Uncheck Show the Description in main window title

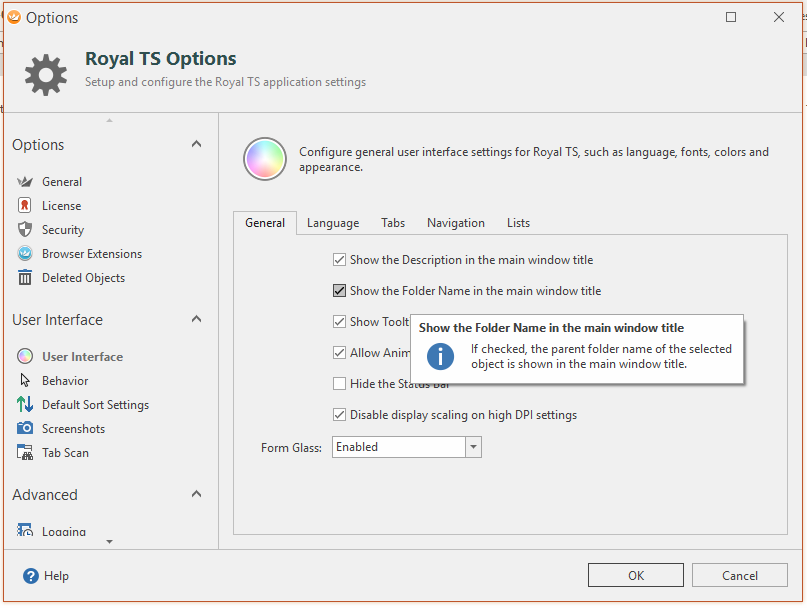[340, 260]
